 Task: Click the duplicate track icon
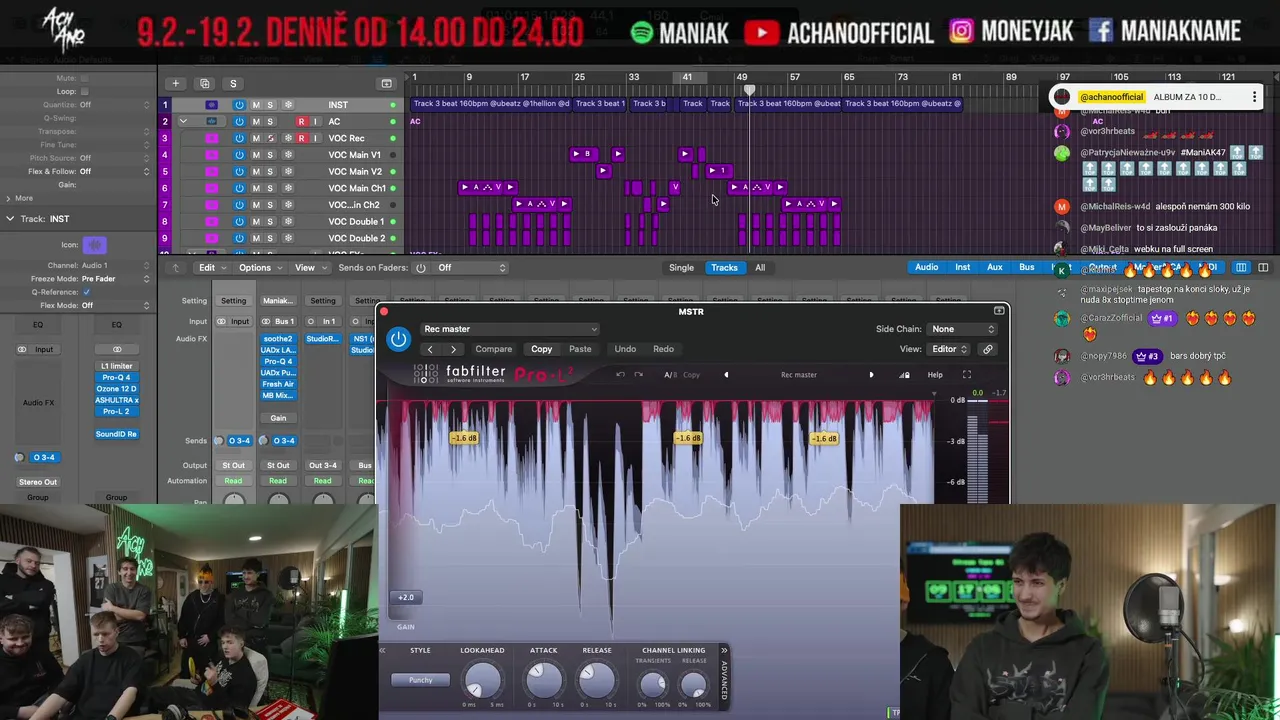click(204, 84)
